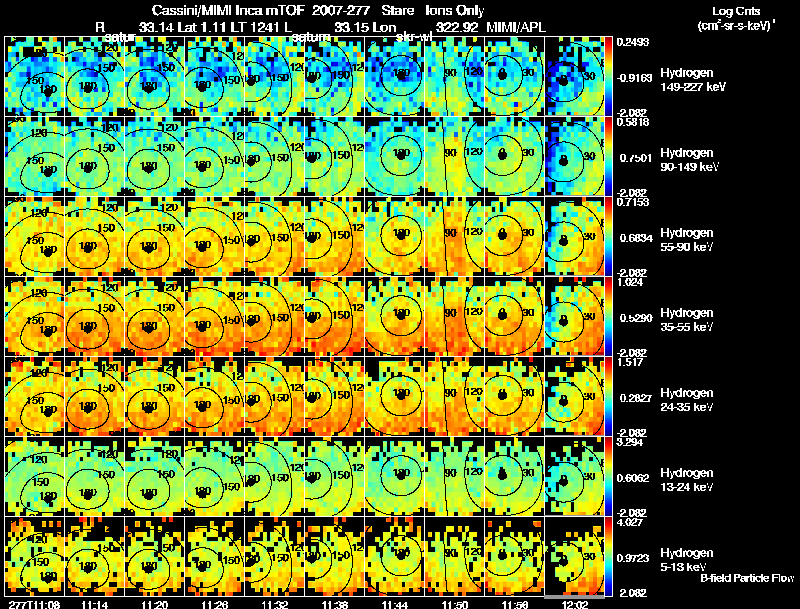
Task: Click the Ions Only text in the title
Action: point(454,11)
